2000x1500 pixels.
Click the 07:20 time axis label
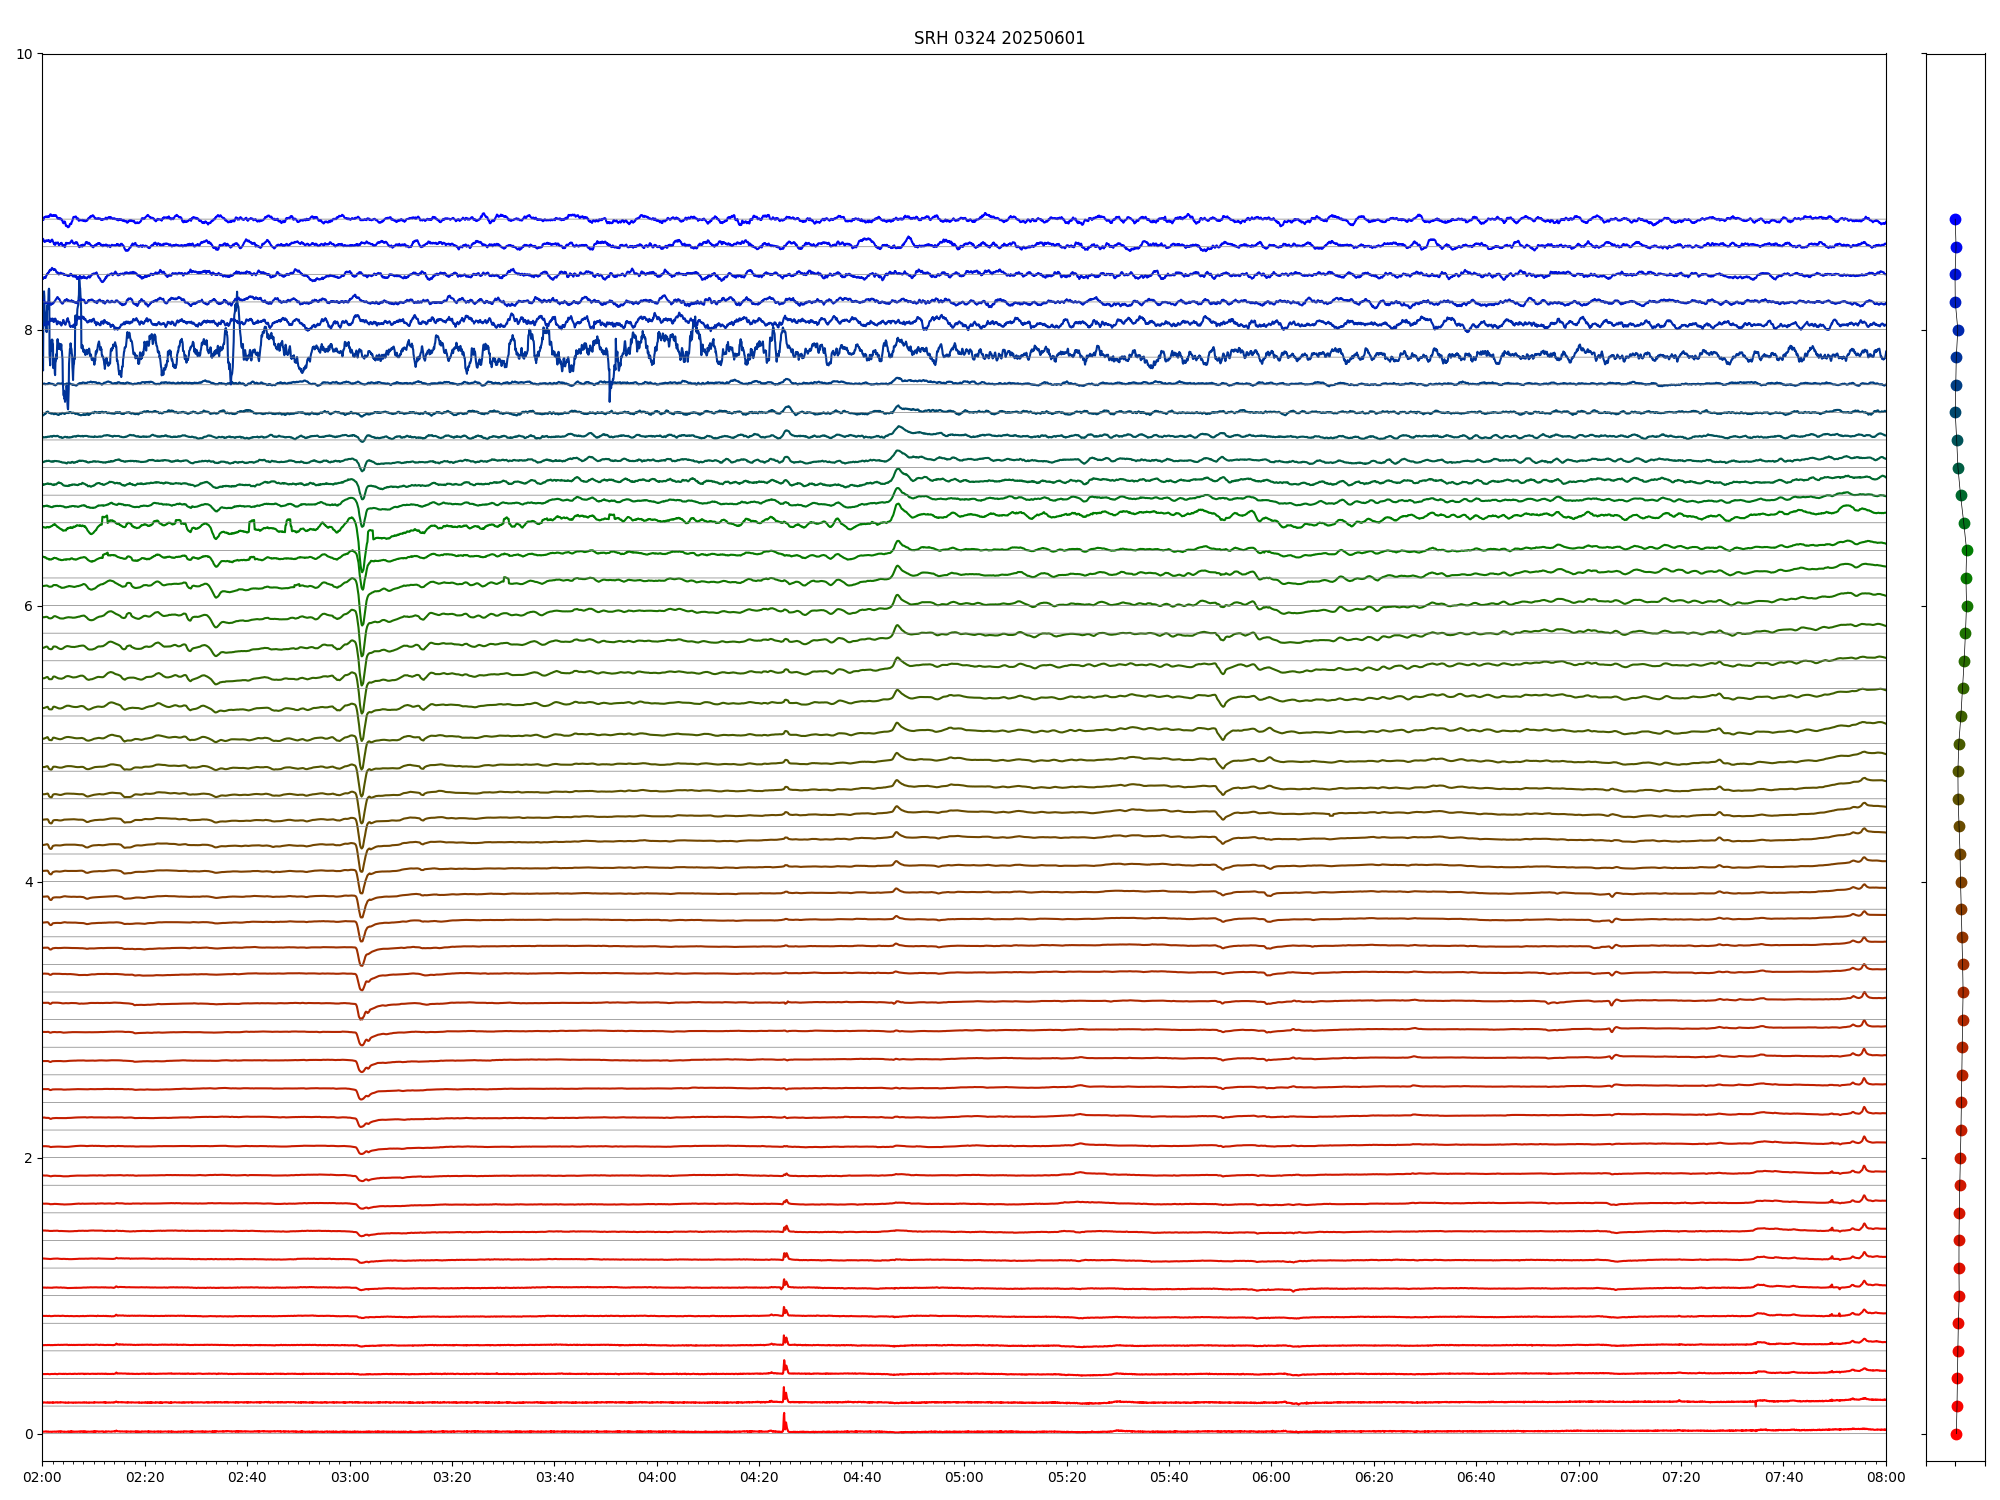click(1681, 1477)
